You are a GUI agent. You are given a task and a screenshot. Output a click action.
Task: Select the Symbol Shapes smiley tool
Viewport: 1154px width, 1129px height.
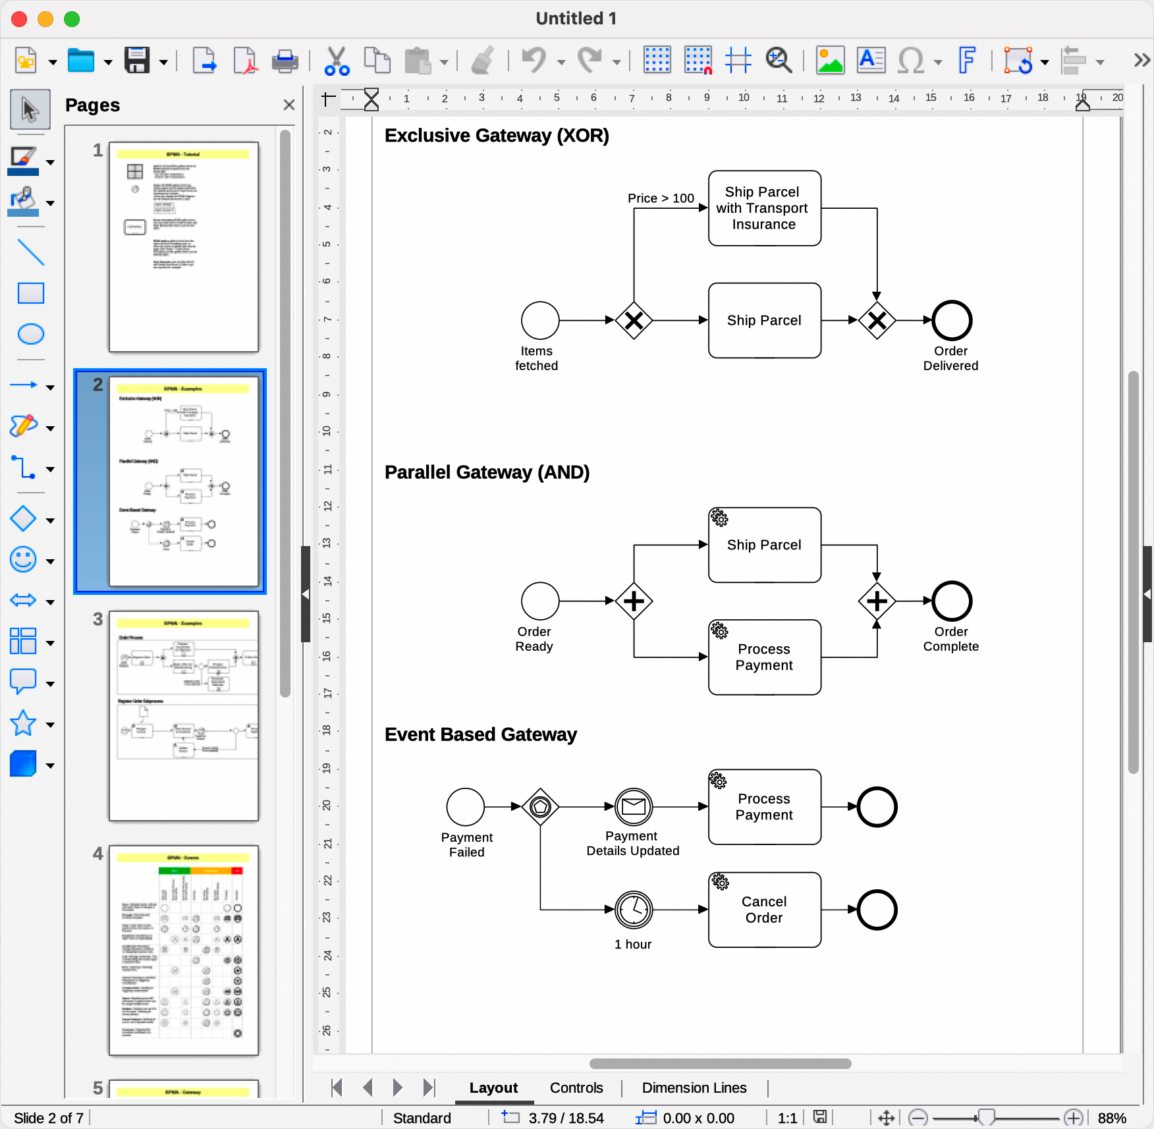click(23, 559)
